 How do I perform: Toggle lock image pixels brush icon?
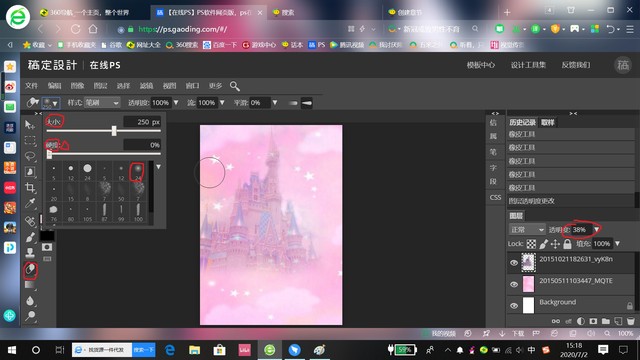(543, 244)
